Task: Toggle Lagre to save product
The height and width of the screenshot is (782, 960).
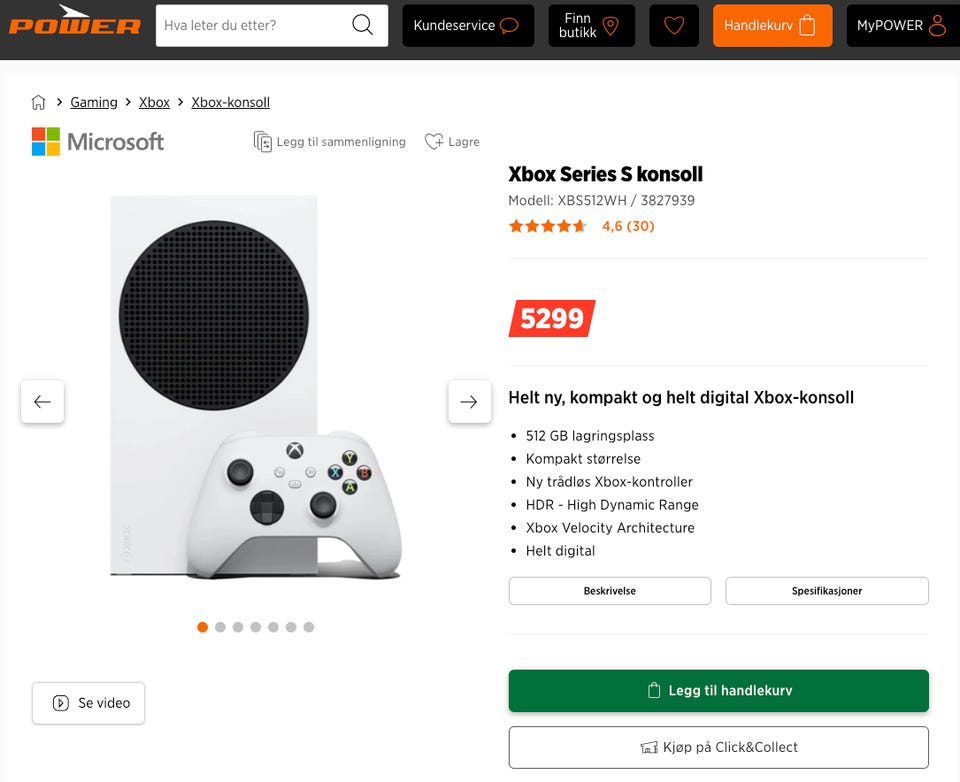Action: tap(452, 142)
